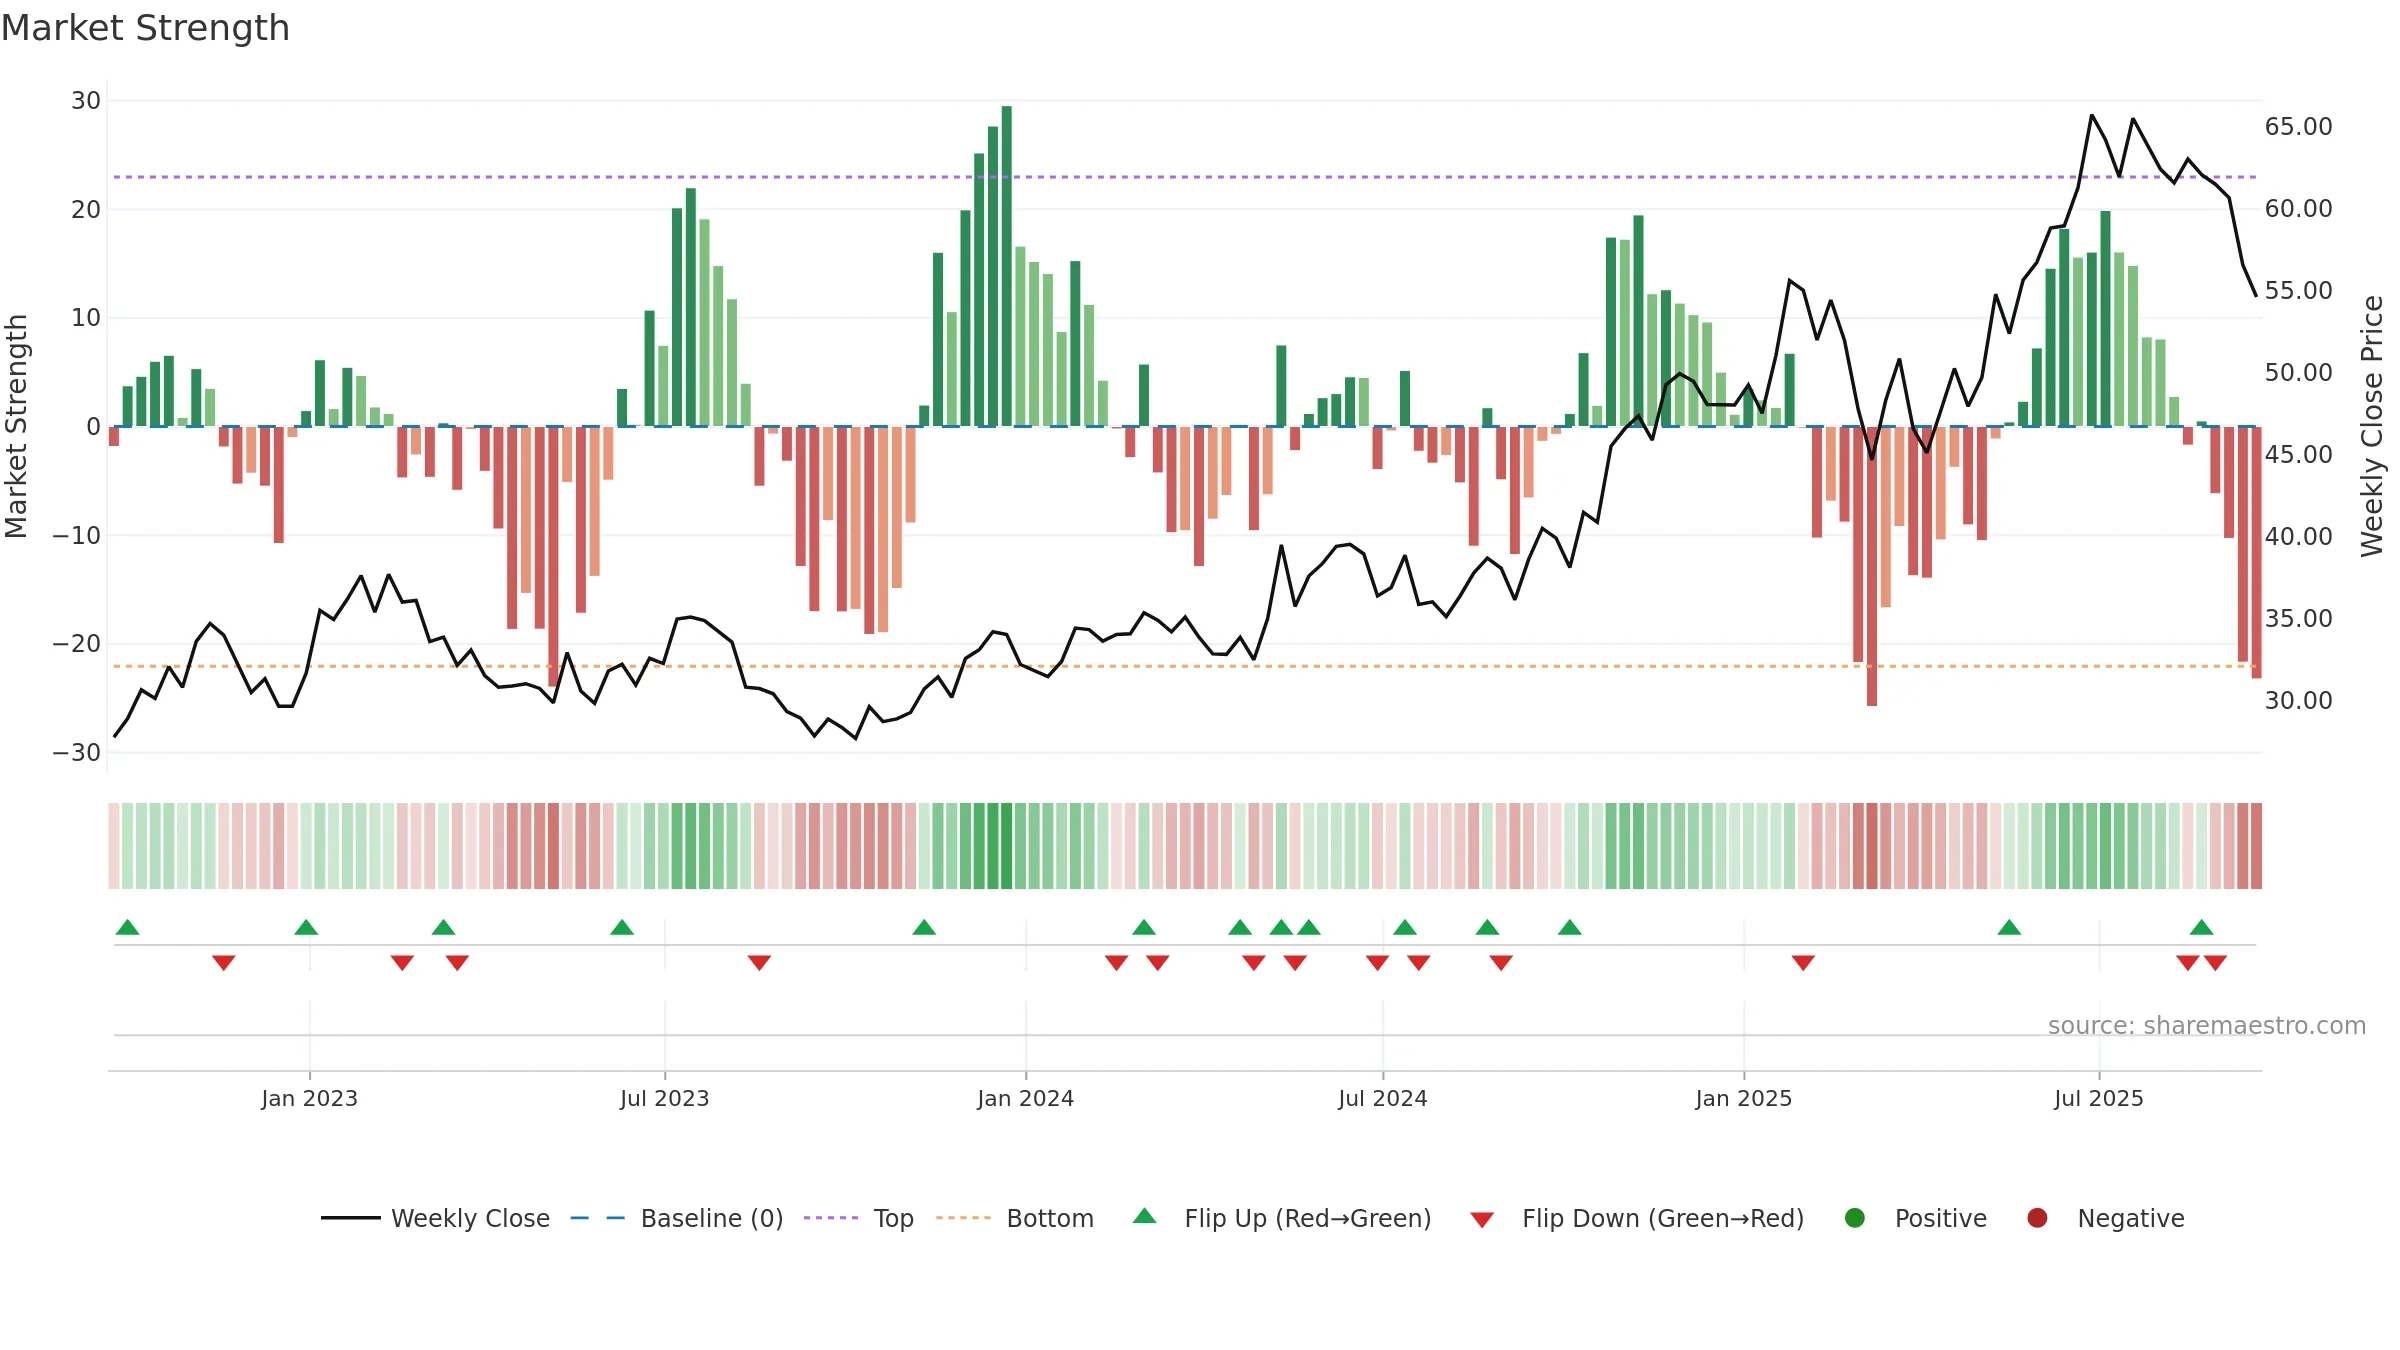Click the 30.00 price axis label

point(2298,701)
